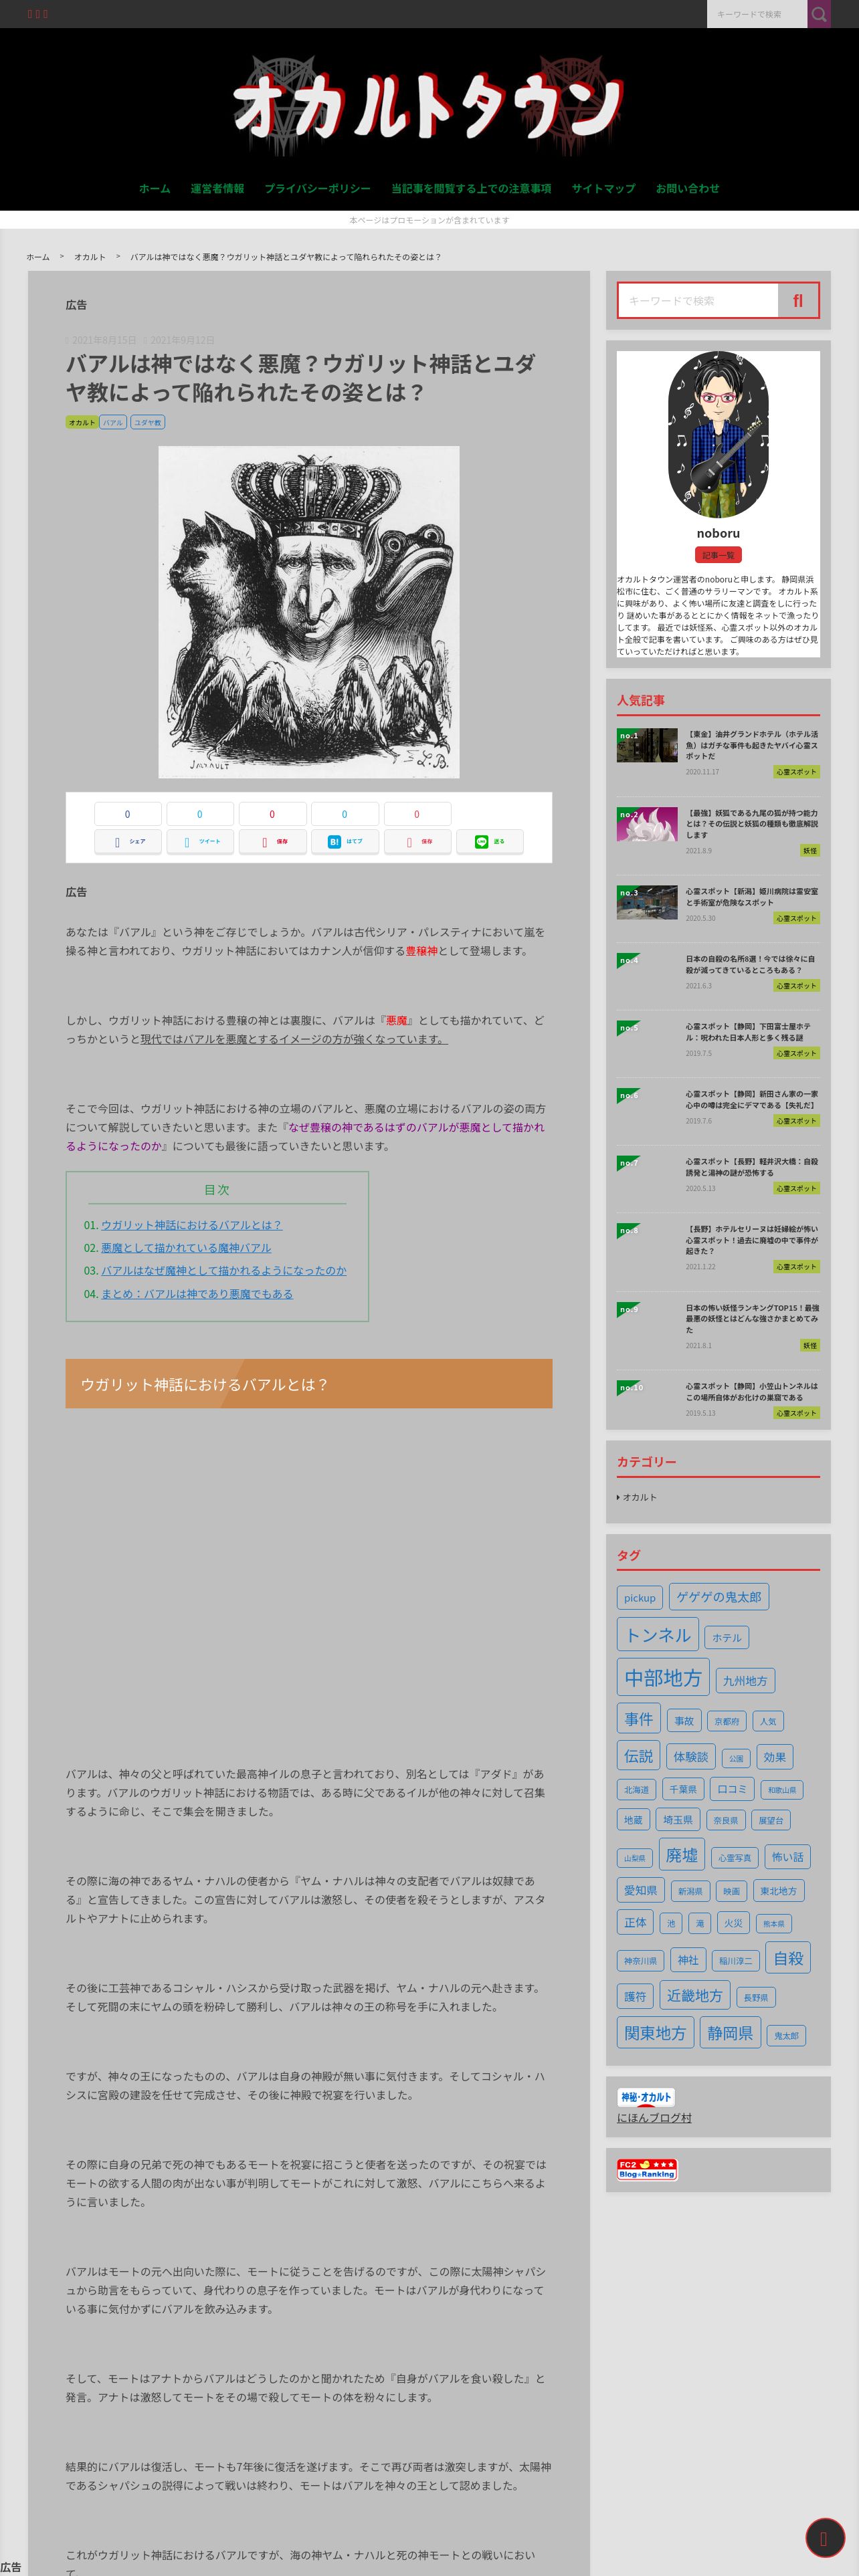This screenshot has height=2576, width=859.
Task: Open 日本の自殺の名所8選 article link
Action: 750,964
